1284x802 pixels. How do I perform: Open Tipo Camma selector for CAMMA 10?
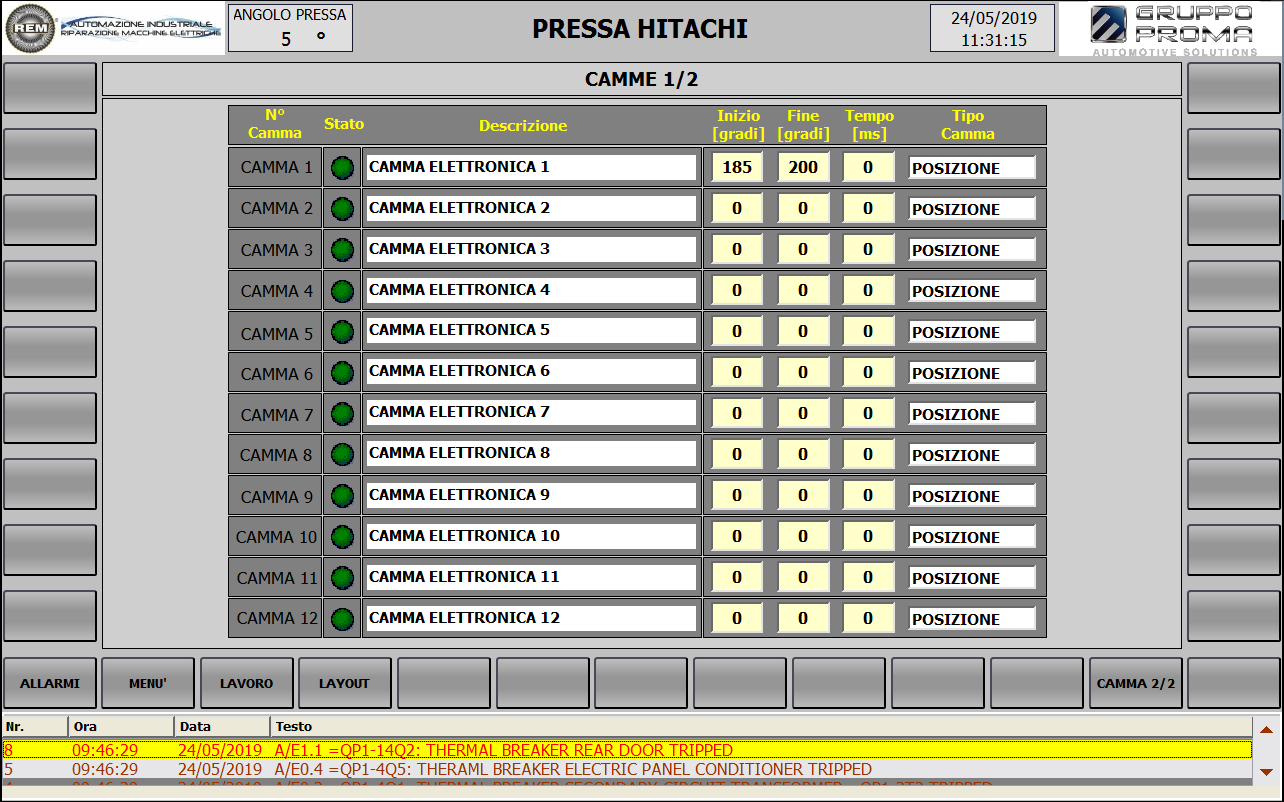972,537
